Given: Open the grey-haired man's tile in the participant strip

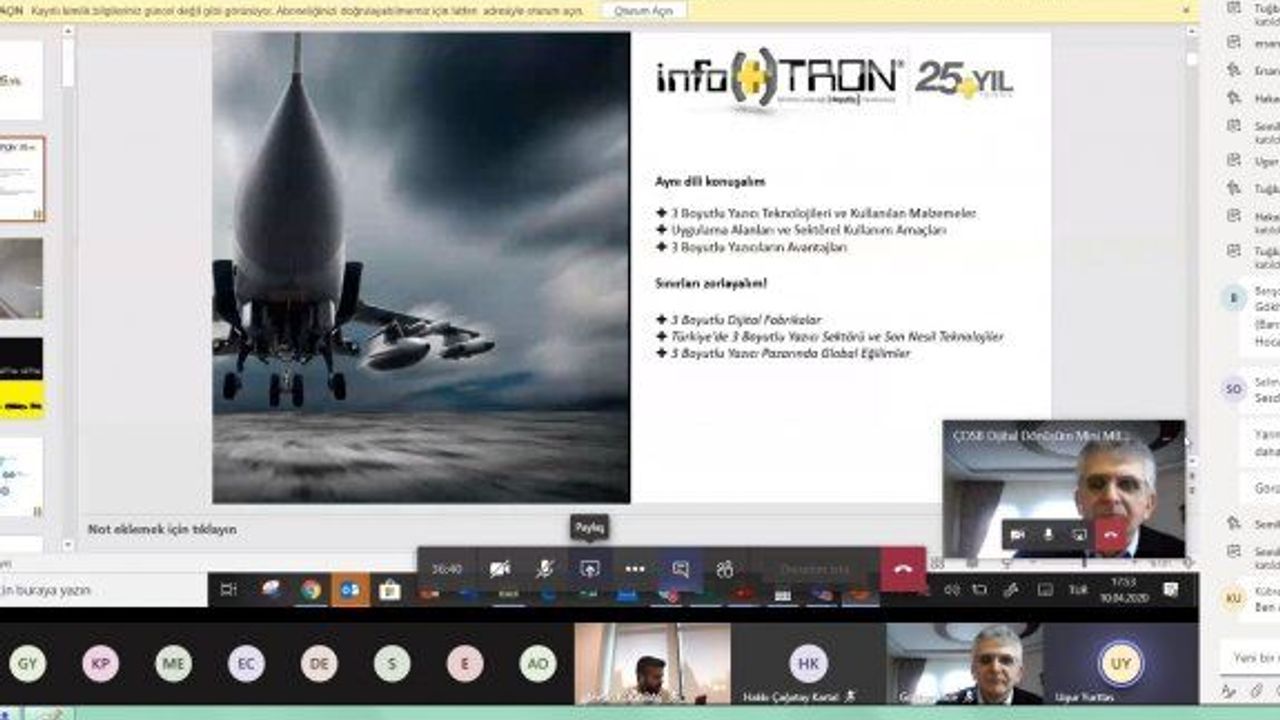Looking at the screenshot, I should (x=964, y=664).
